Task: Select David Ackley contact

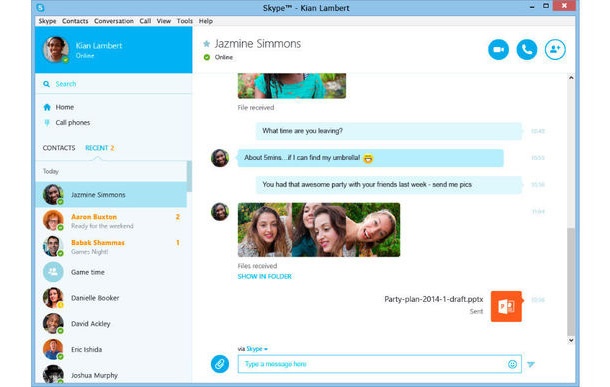Action: [x=111, y=324]
